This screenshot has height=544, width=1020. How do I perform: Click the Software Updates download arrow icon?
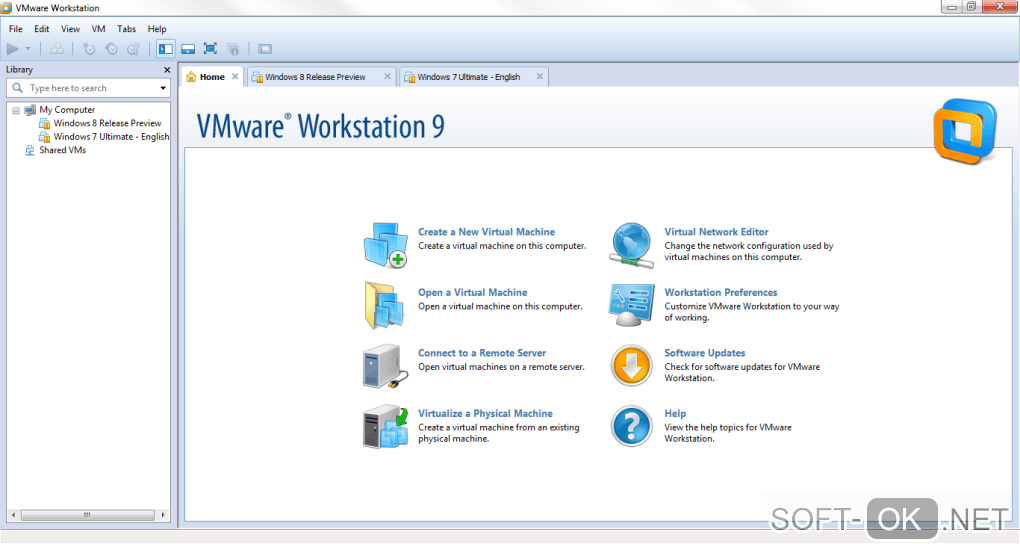[x=631, y=366]
